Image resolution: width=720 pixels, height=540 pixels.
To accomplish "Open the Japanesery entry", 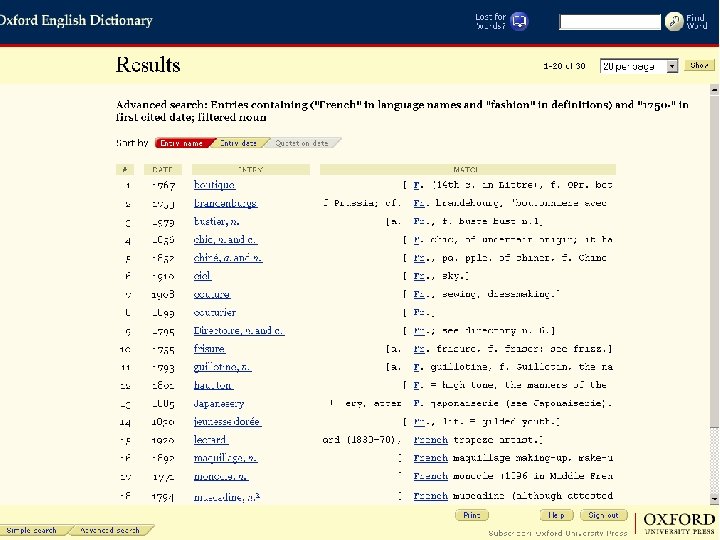I will coord(219,404).
